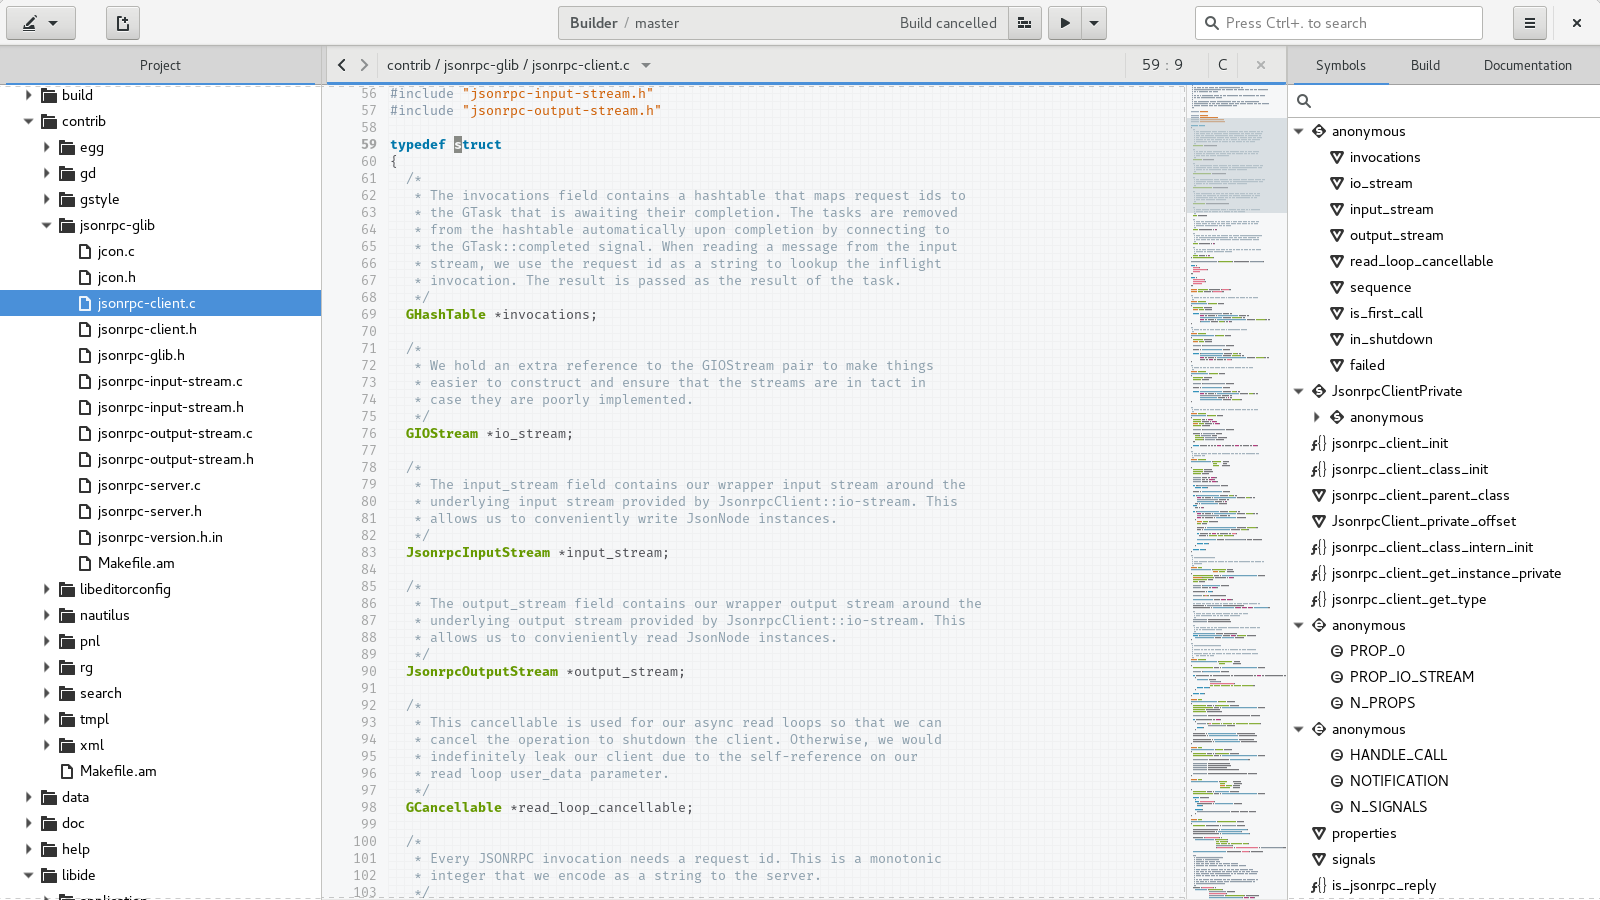This screenshot has width=1600, height=900.
Task: Open the top-level Makefile.am under contrib
Action: [118, 771]
